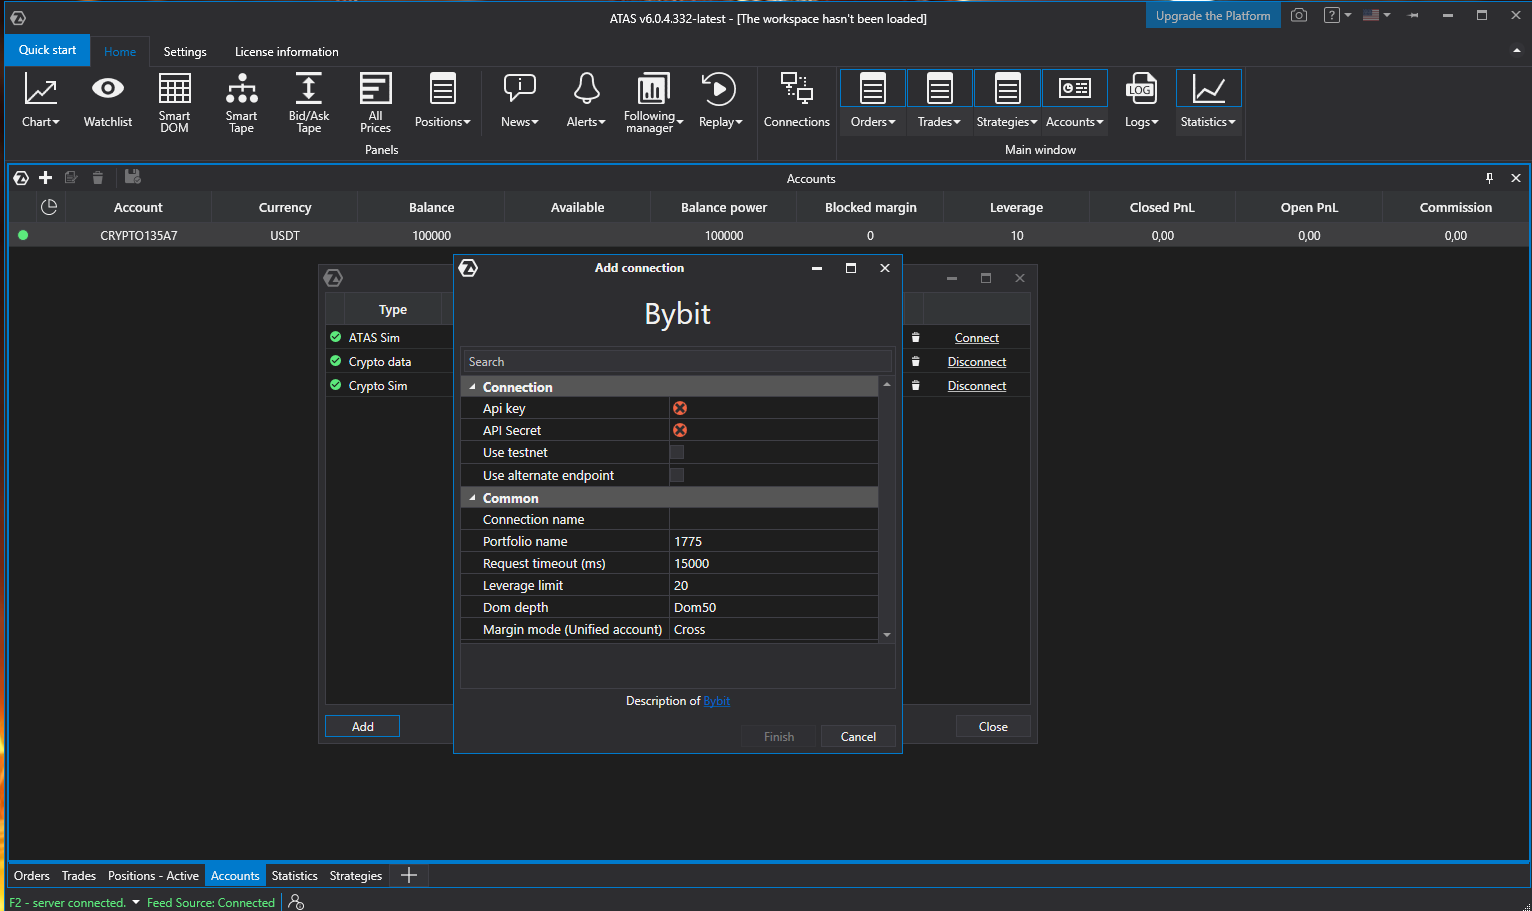The image size is (1532, 911).
Task: Disconnect the Crypto Sim connection
Action: pos(976,386)
